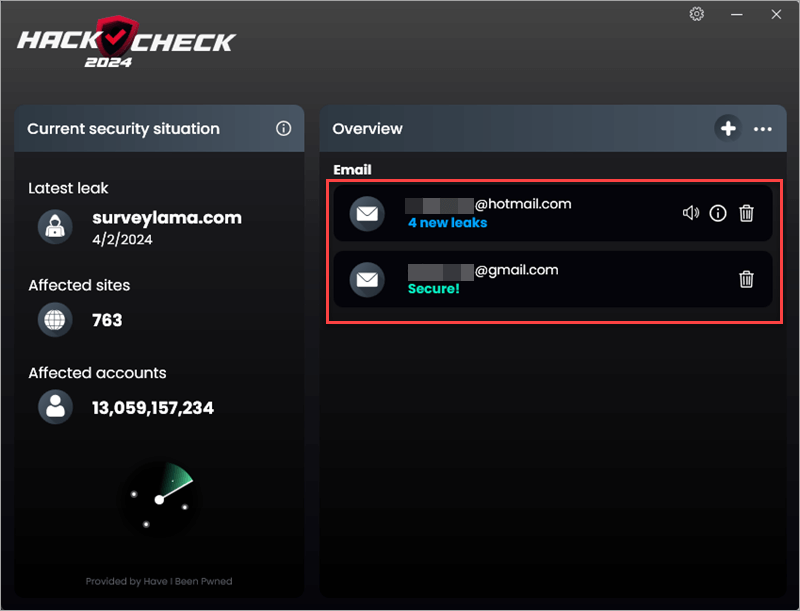Screen dimensions: 800x611
Task: Click the 'Affected sites' label
Action: pos(79,285)
